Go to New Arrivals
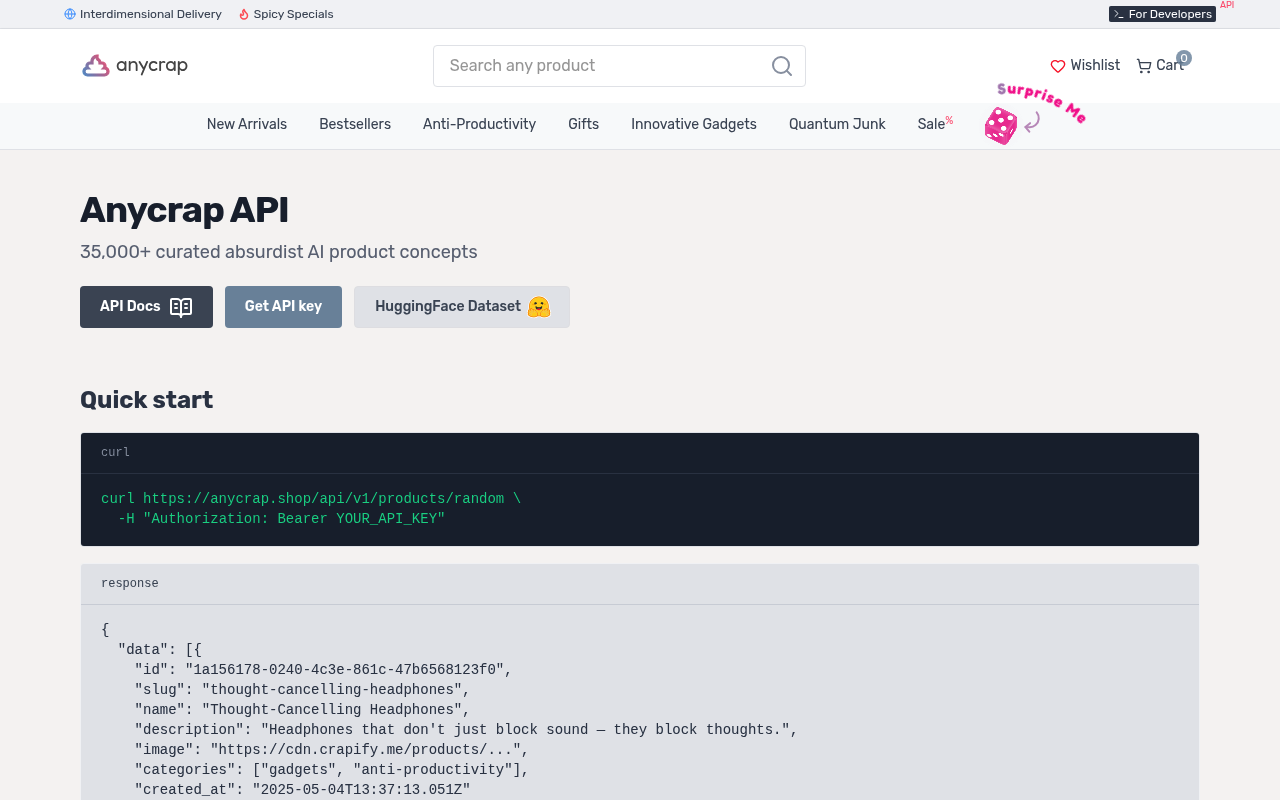 pyautogui.click(x=247, y=124)
